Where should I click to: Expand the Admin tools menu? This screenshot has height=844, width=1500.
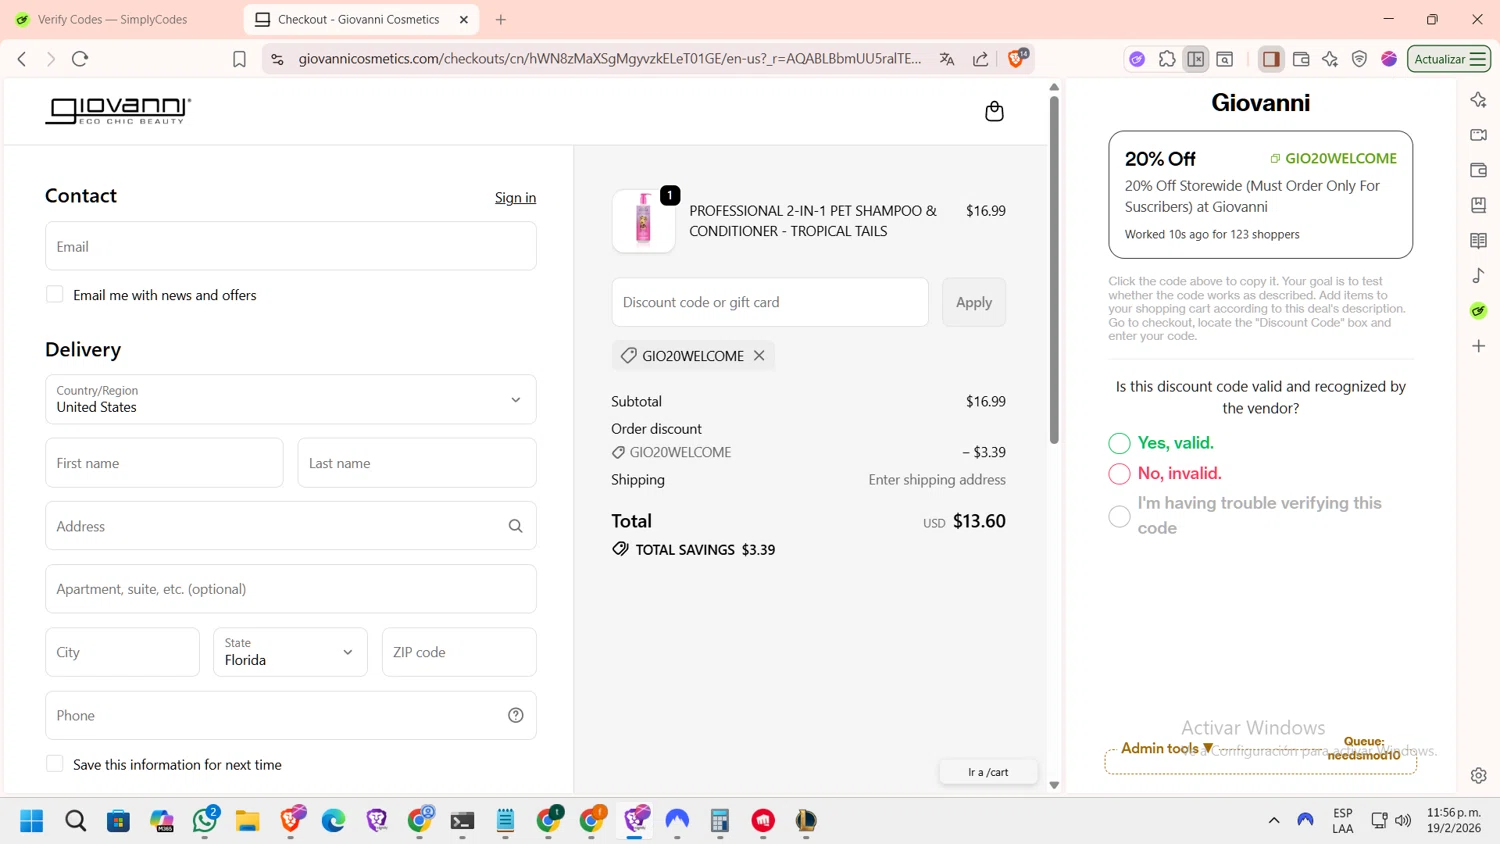tap(1167, 748)
